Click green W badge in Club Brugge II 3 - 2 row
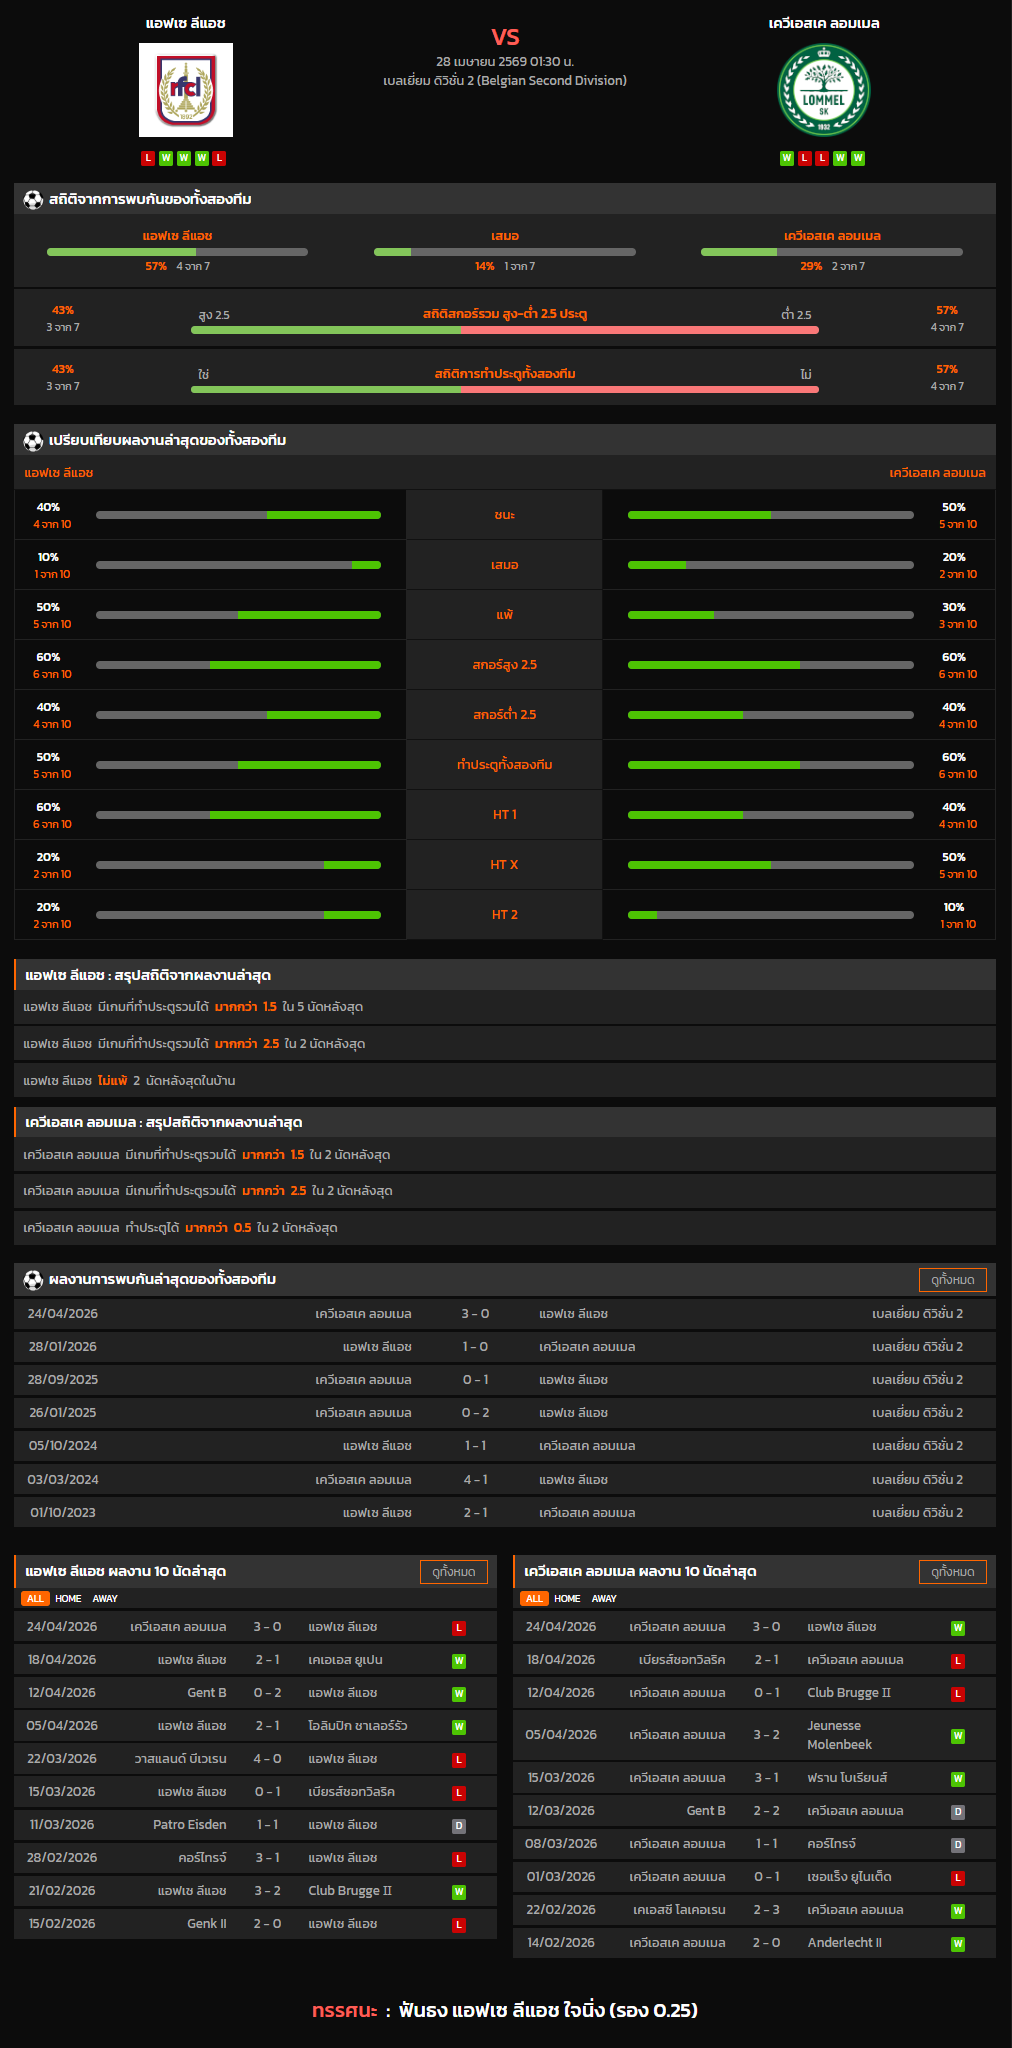The image size is (1012, 2048). pos(459,1892)
